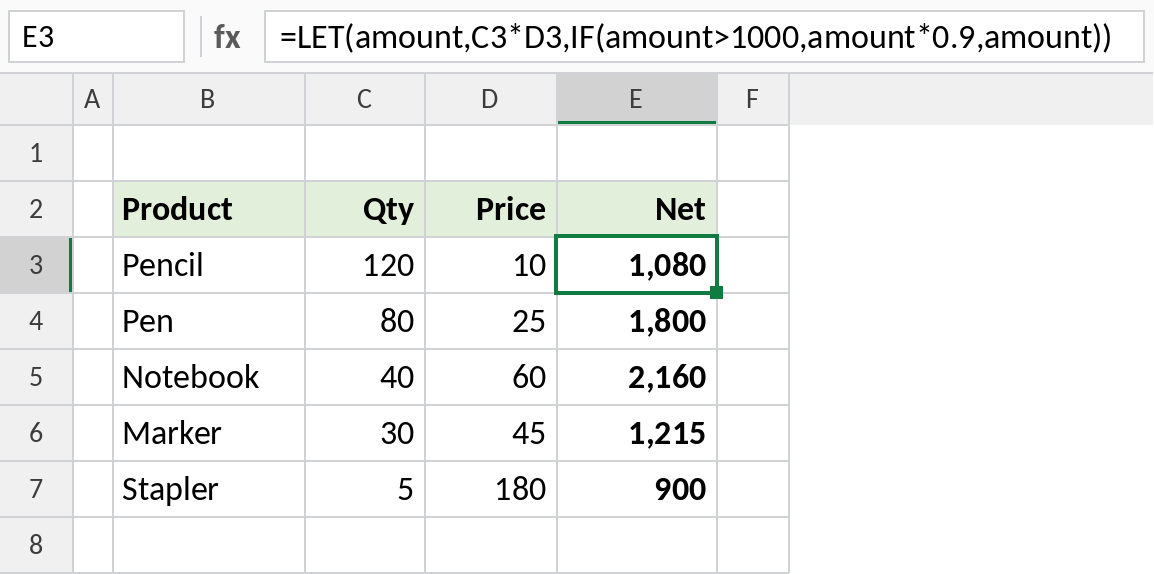The image size is (1154, 574).
Task: Select Stapler quantity cell with 5
Action: (364, 489)
